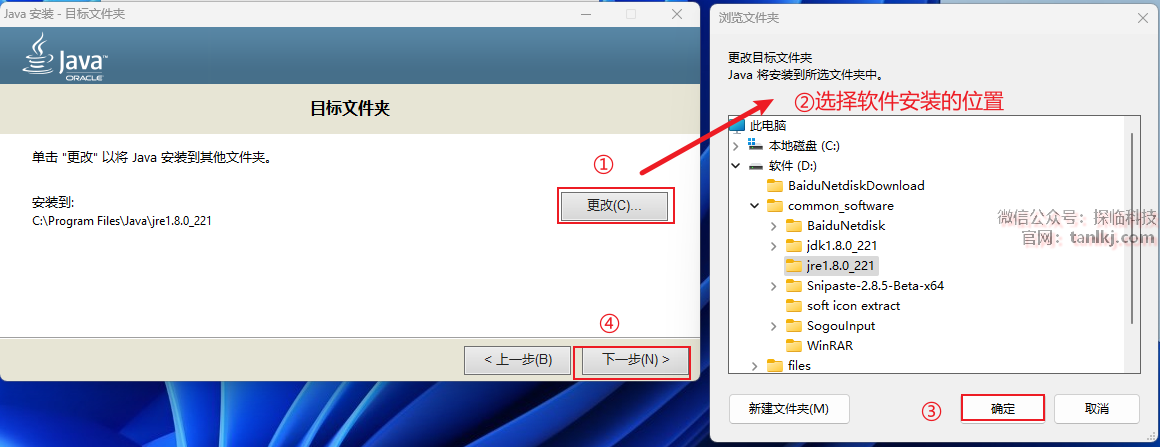Select tree row labeled WinRAR
Screen dimensions: 1160x447
click(820, 346)
